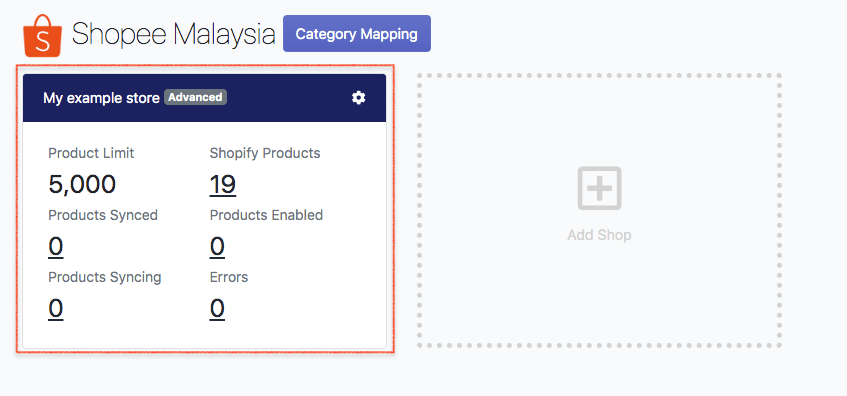Image resolution: width=847 pixels, height=396 pixels.
Task: Click the Shopee shopping bag logo
Action: click(x=43, y=36)
